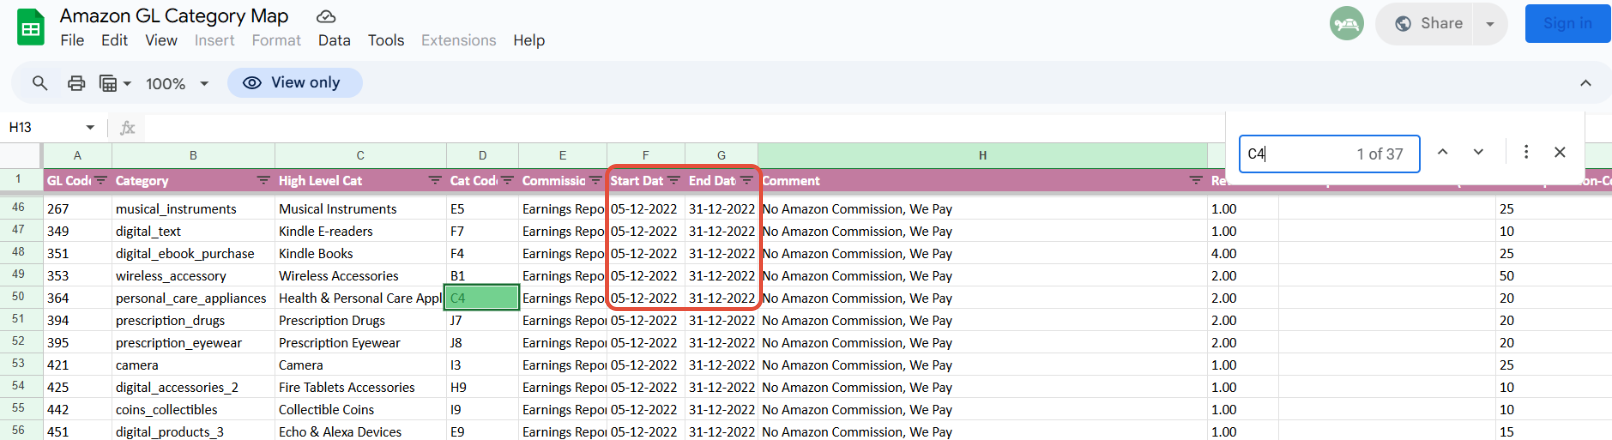Open the Data menu
This screenshot has width=1612, height=440.
334,40
